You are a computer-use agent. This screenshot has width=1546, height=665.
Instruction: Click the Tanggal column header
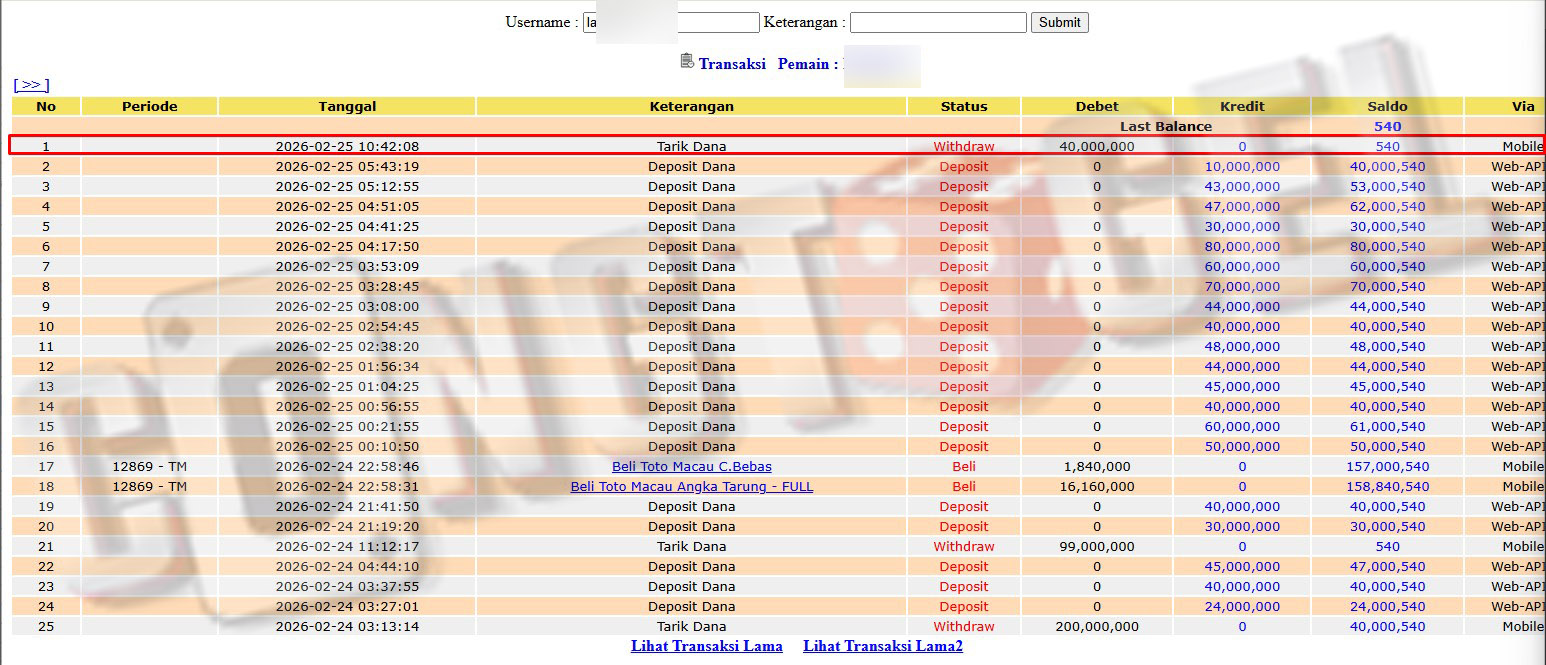pyautogui.click(x=347, y=106)
